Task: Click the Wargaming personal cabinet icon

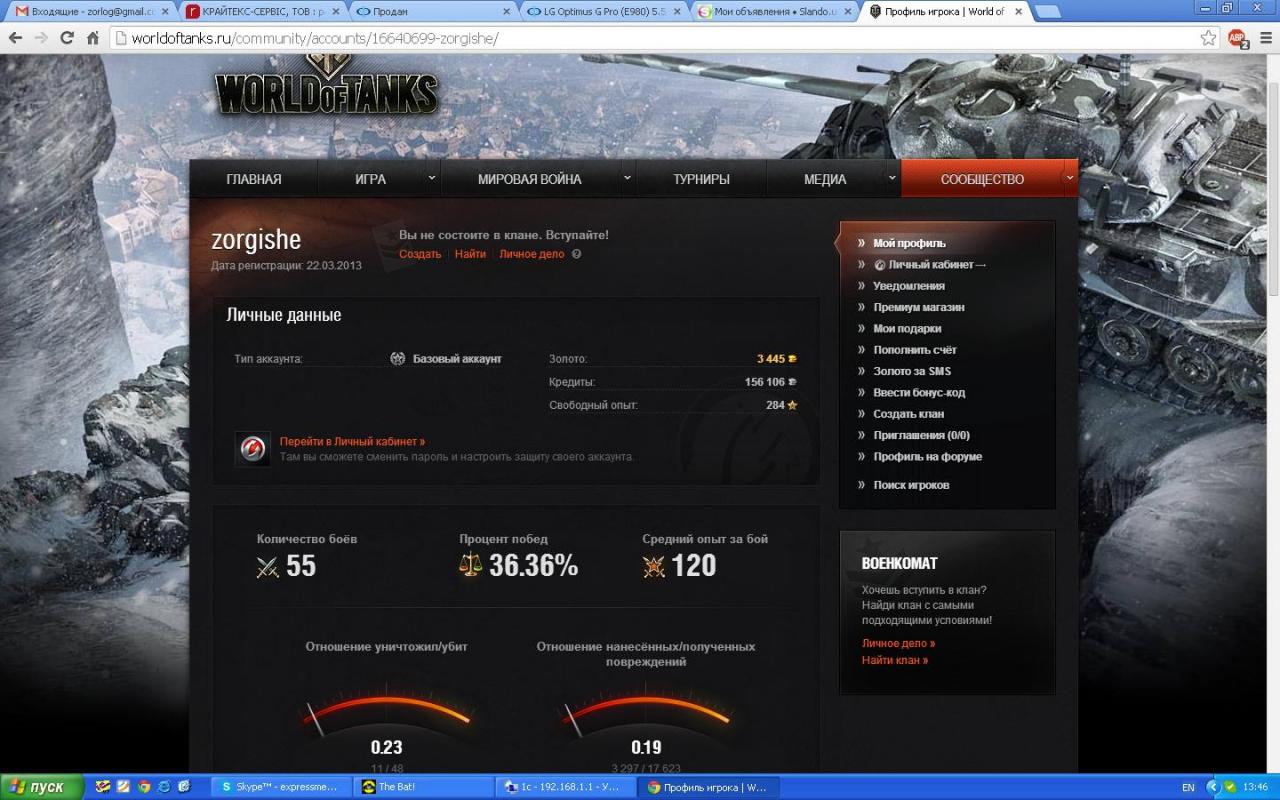Action: point(252,449)
